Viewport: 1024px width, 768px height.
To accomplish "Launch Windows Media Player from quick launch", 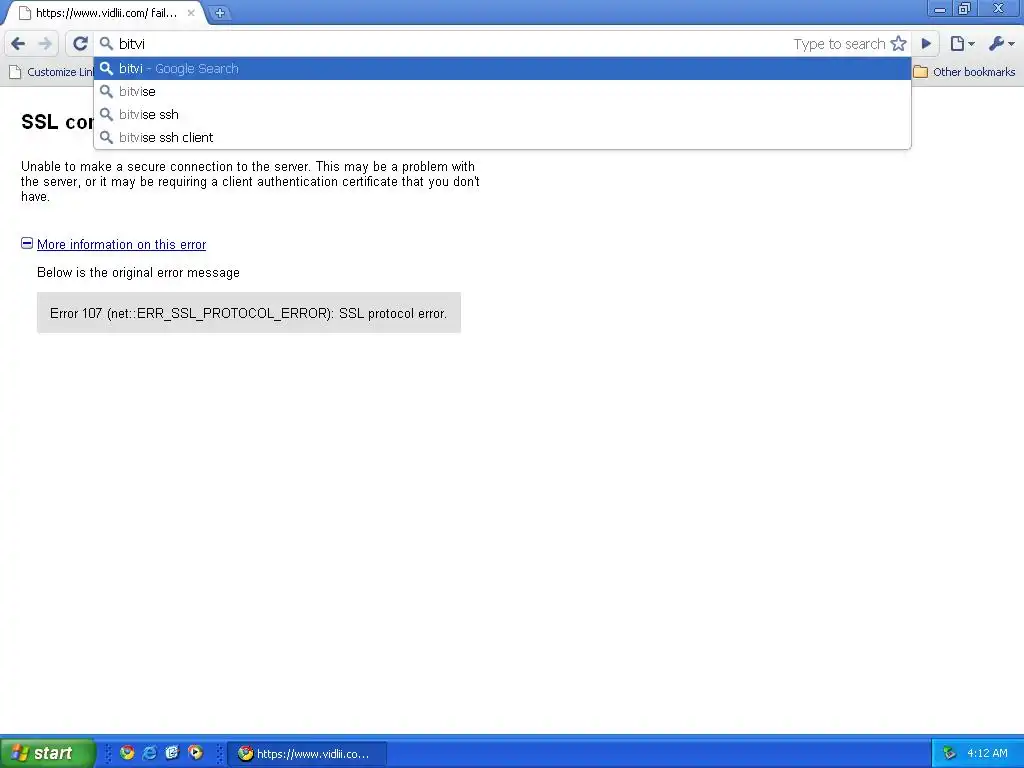I will point(195,753).
